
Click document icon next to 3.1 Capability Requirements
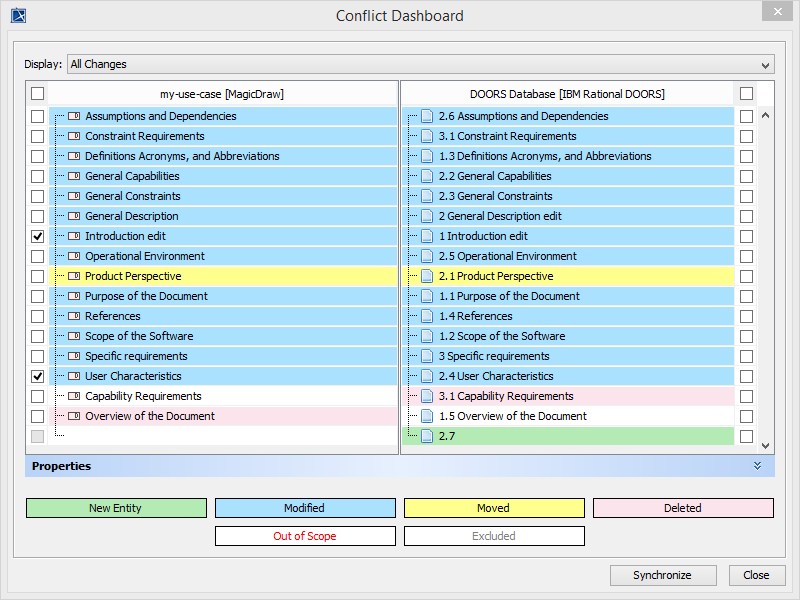(x=427, y=396)
